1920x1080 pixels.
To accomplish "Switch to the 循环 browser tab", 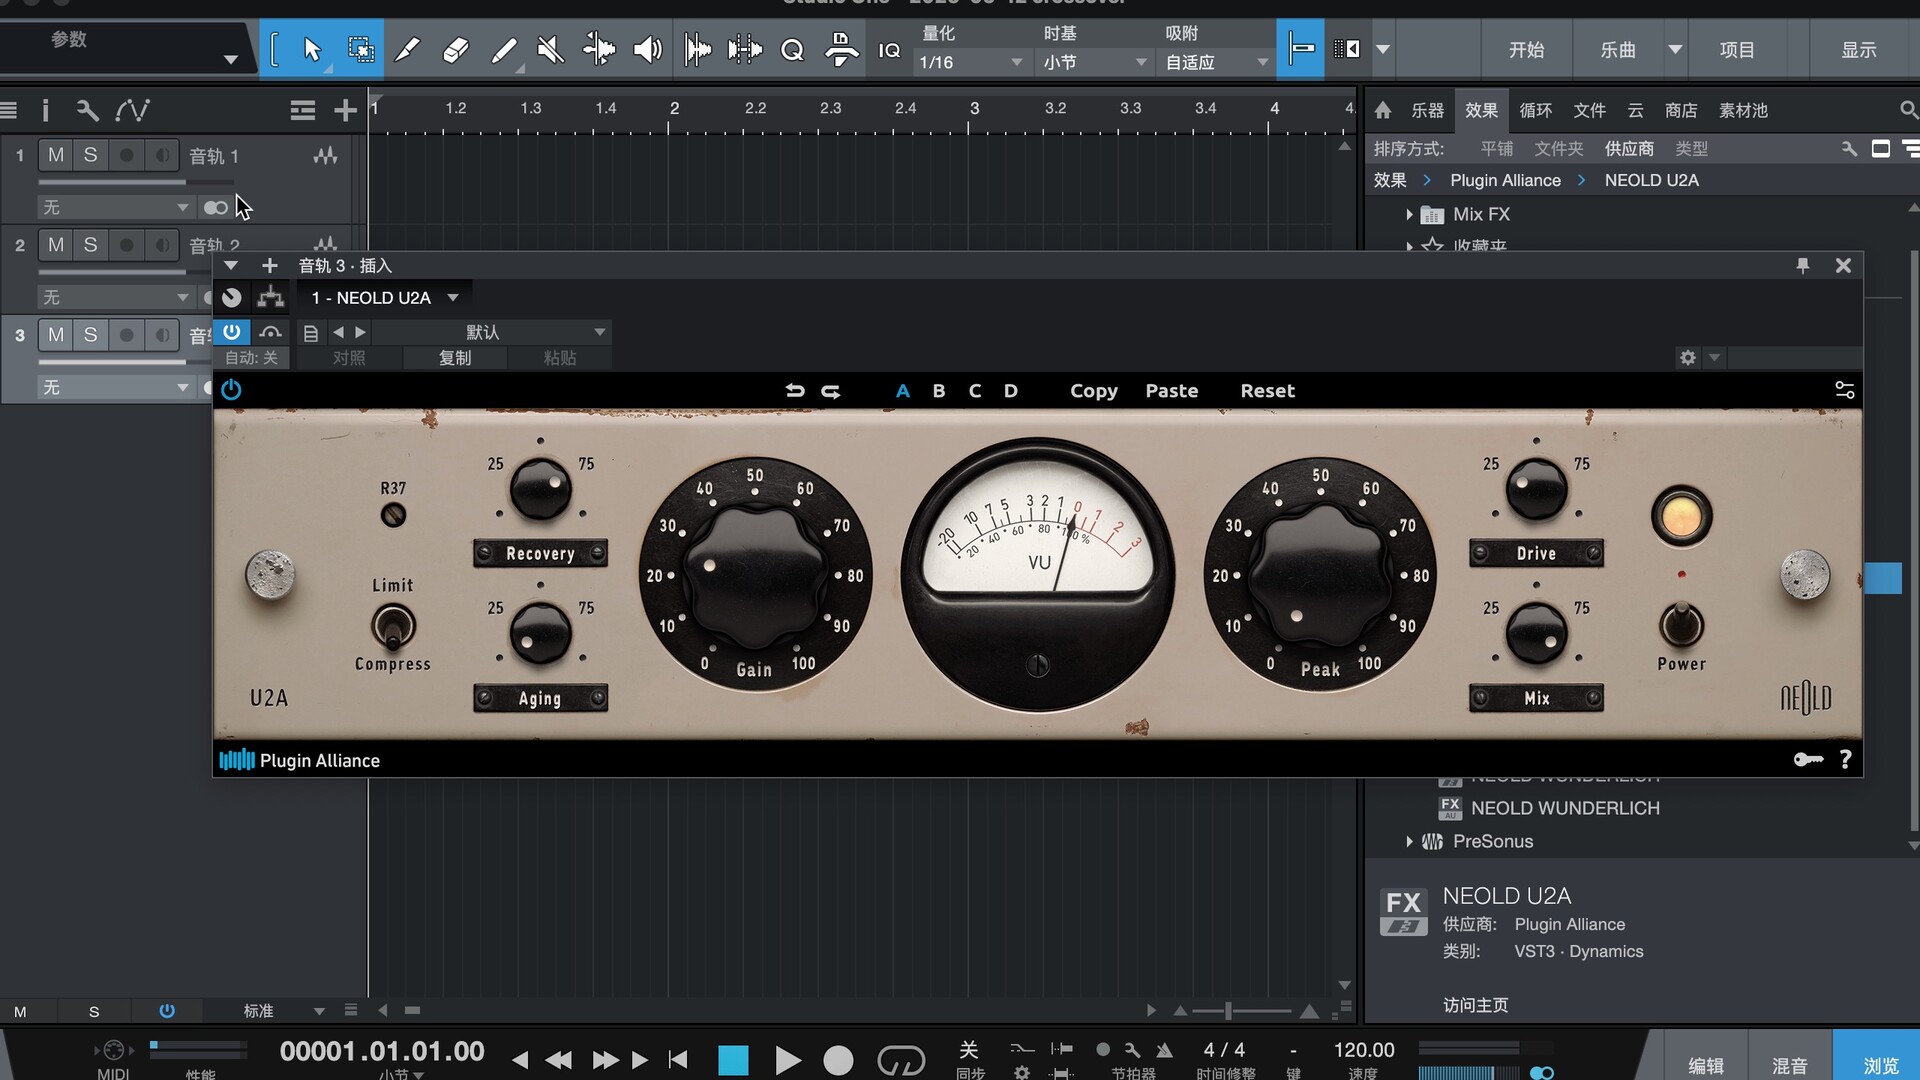I will [1535, 110].
